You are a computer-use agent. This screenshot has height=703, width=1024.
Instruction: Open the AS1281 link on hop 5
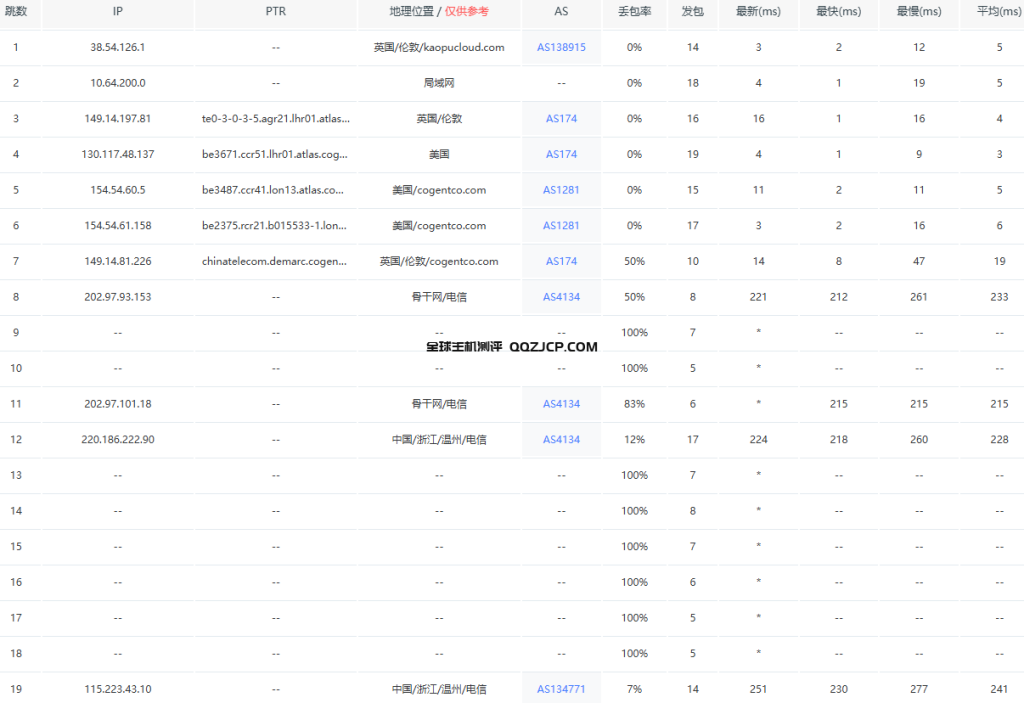pos(560,190)
